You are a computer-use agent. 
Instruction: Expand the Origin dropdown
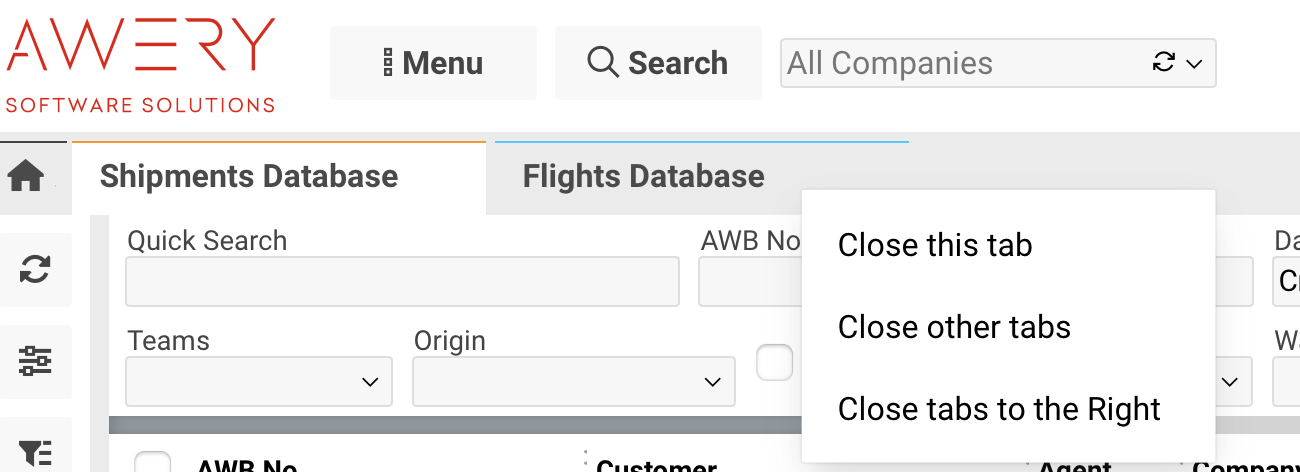point(574,381)
